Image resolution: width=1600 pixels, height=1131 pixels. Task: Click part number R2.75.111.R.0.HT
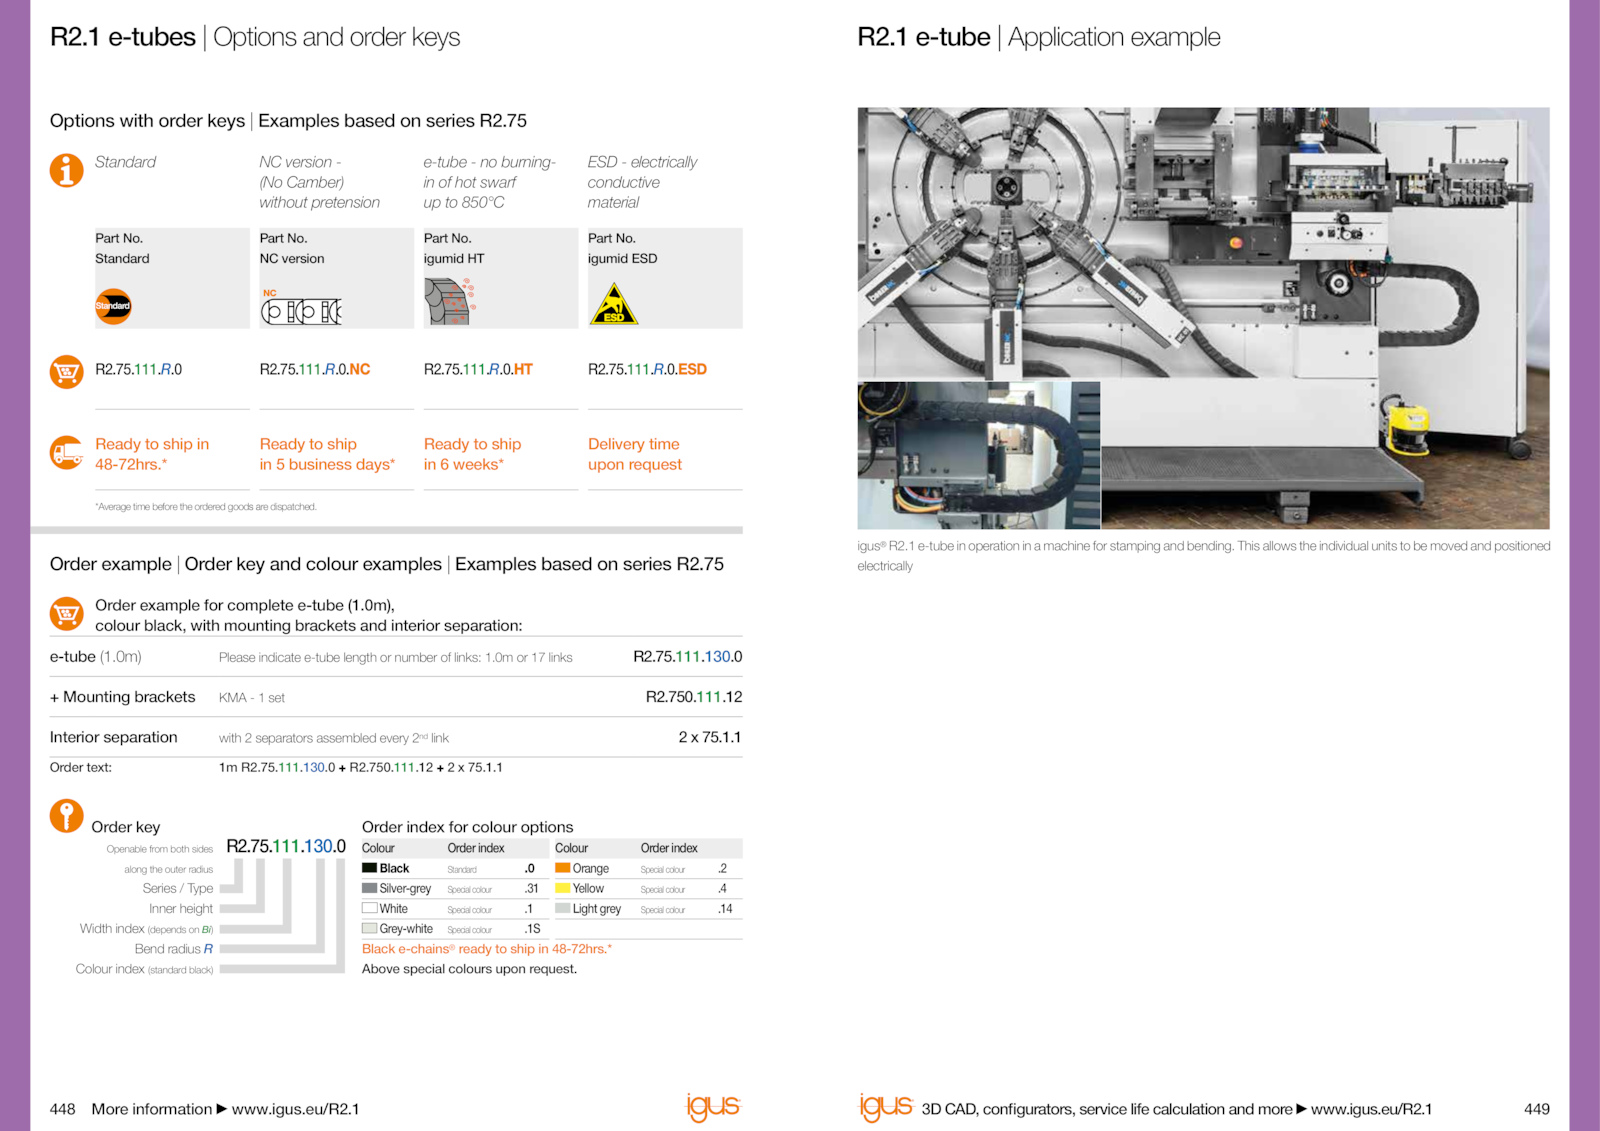[478, 370]
